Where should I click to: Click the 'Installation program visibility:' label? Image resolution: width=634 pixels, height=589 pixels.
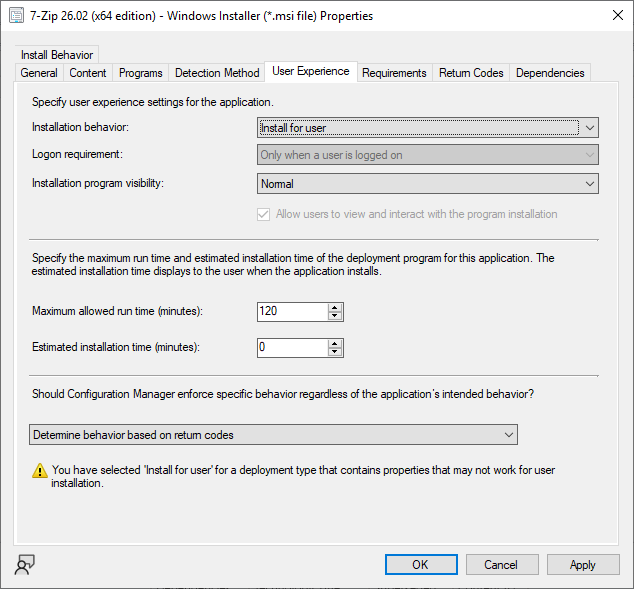(98, 183)
